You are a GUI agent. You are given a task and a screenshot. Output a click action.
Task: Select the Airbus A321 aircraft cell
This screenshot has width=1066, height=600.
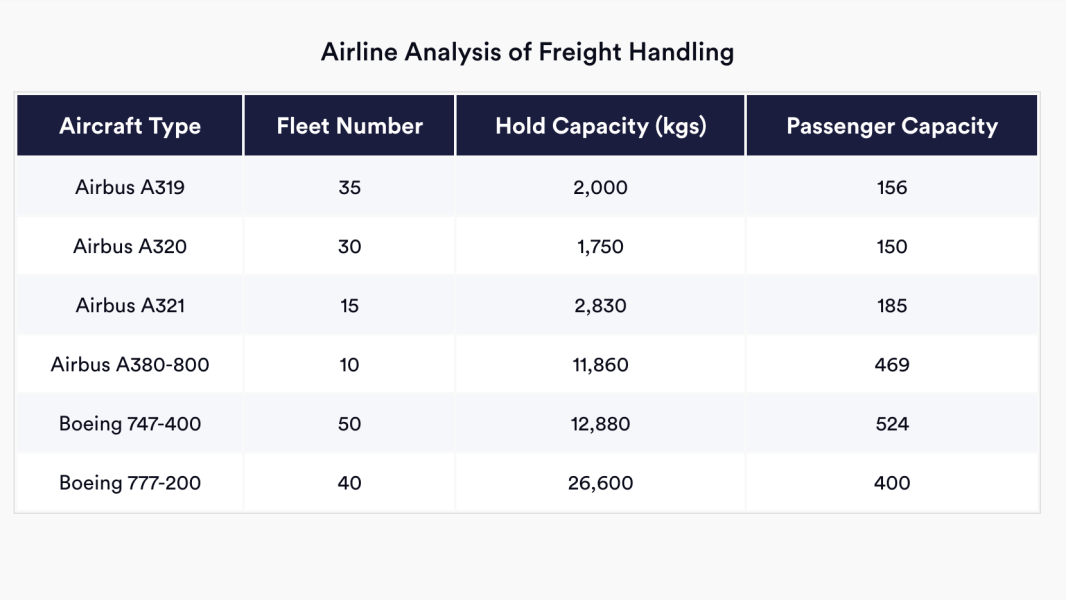click(x=130, y=305)
